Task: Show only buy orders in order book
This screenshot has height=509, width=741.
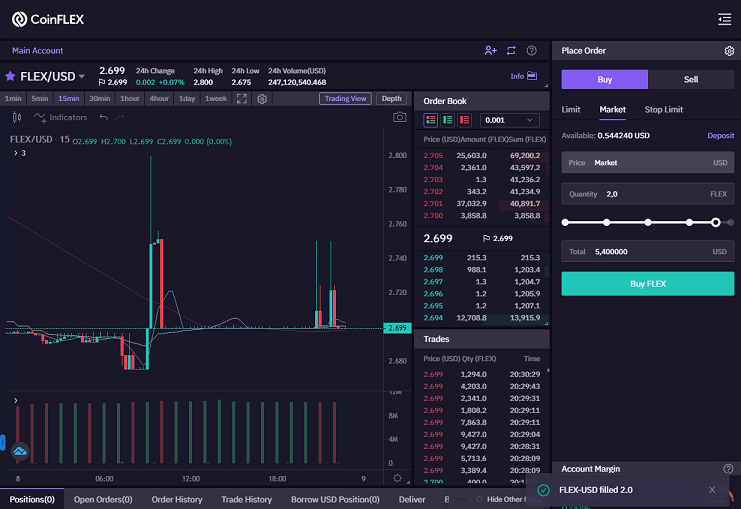Action: [x=448, y=120]
